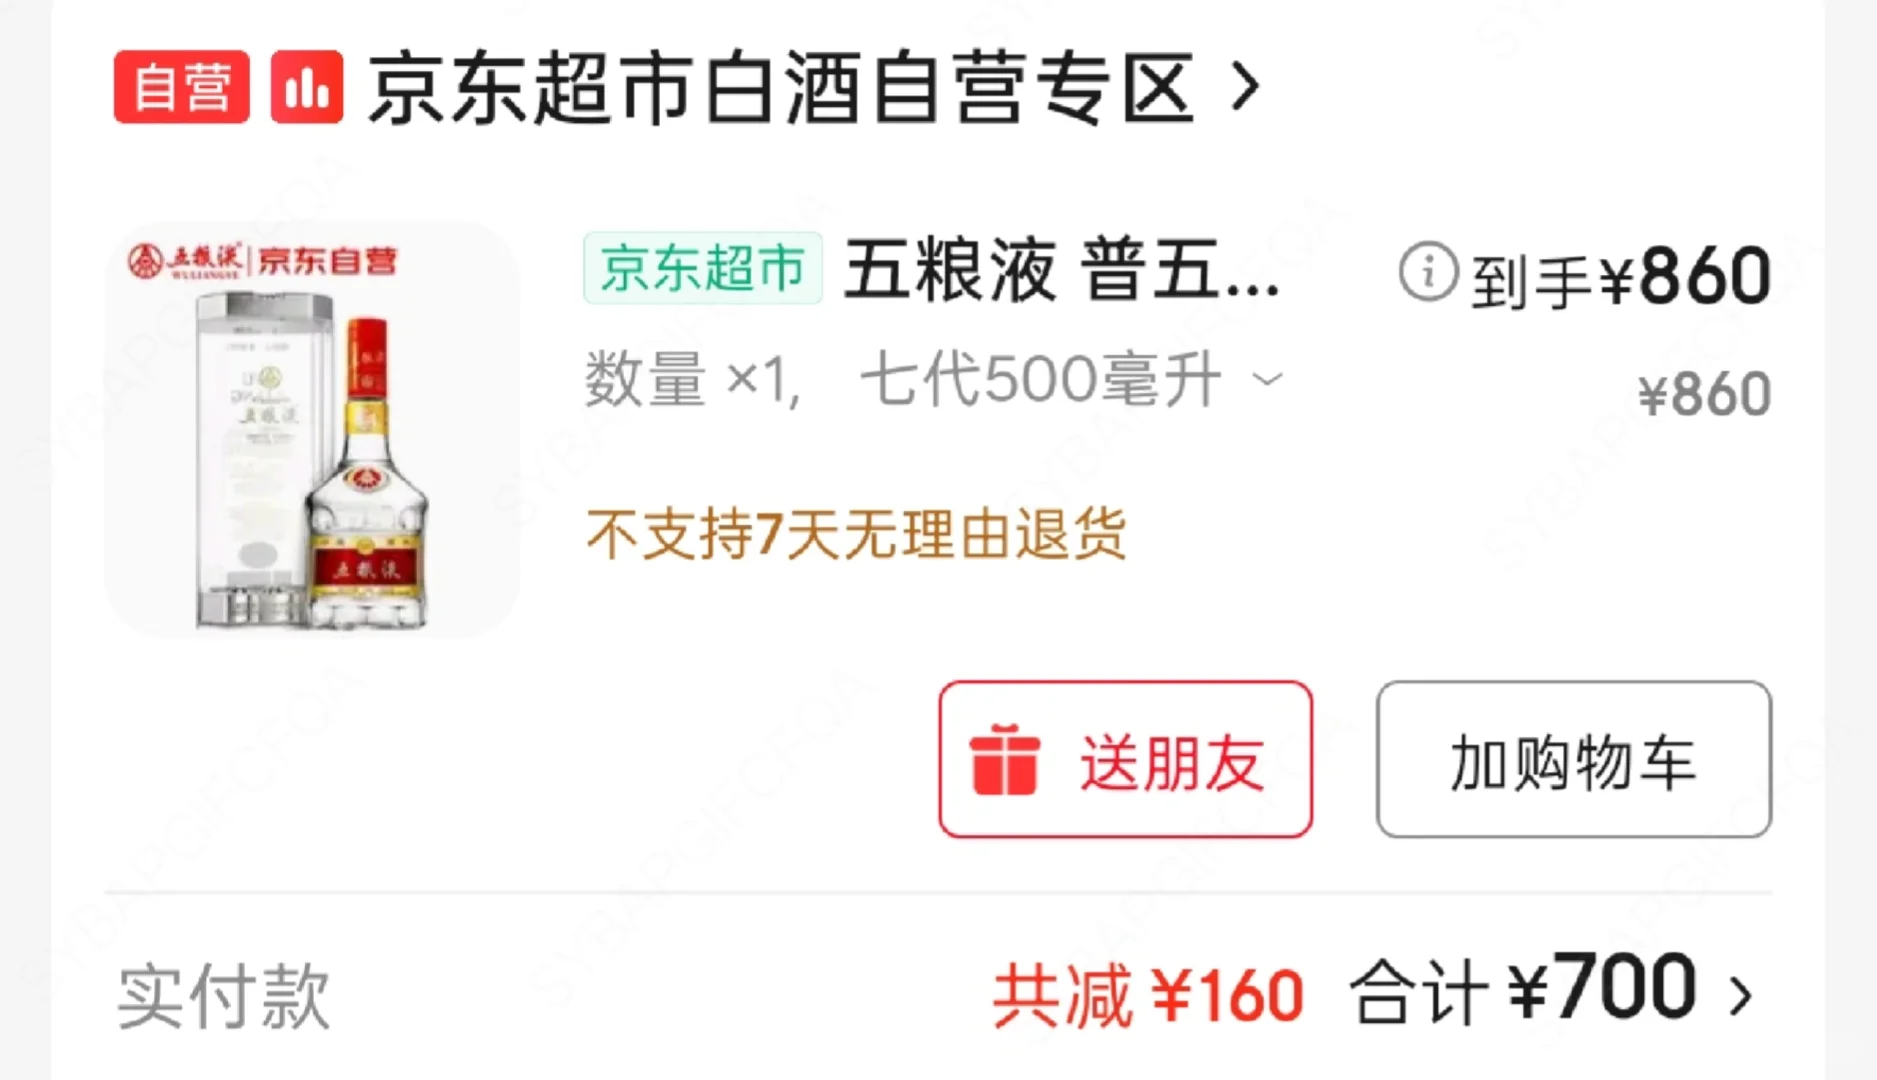Tap the green 京东超市 tag
Viewport: 1877px width, 1080px height.
[x=703, y=268]
